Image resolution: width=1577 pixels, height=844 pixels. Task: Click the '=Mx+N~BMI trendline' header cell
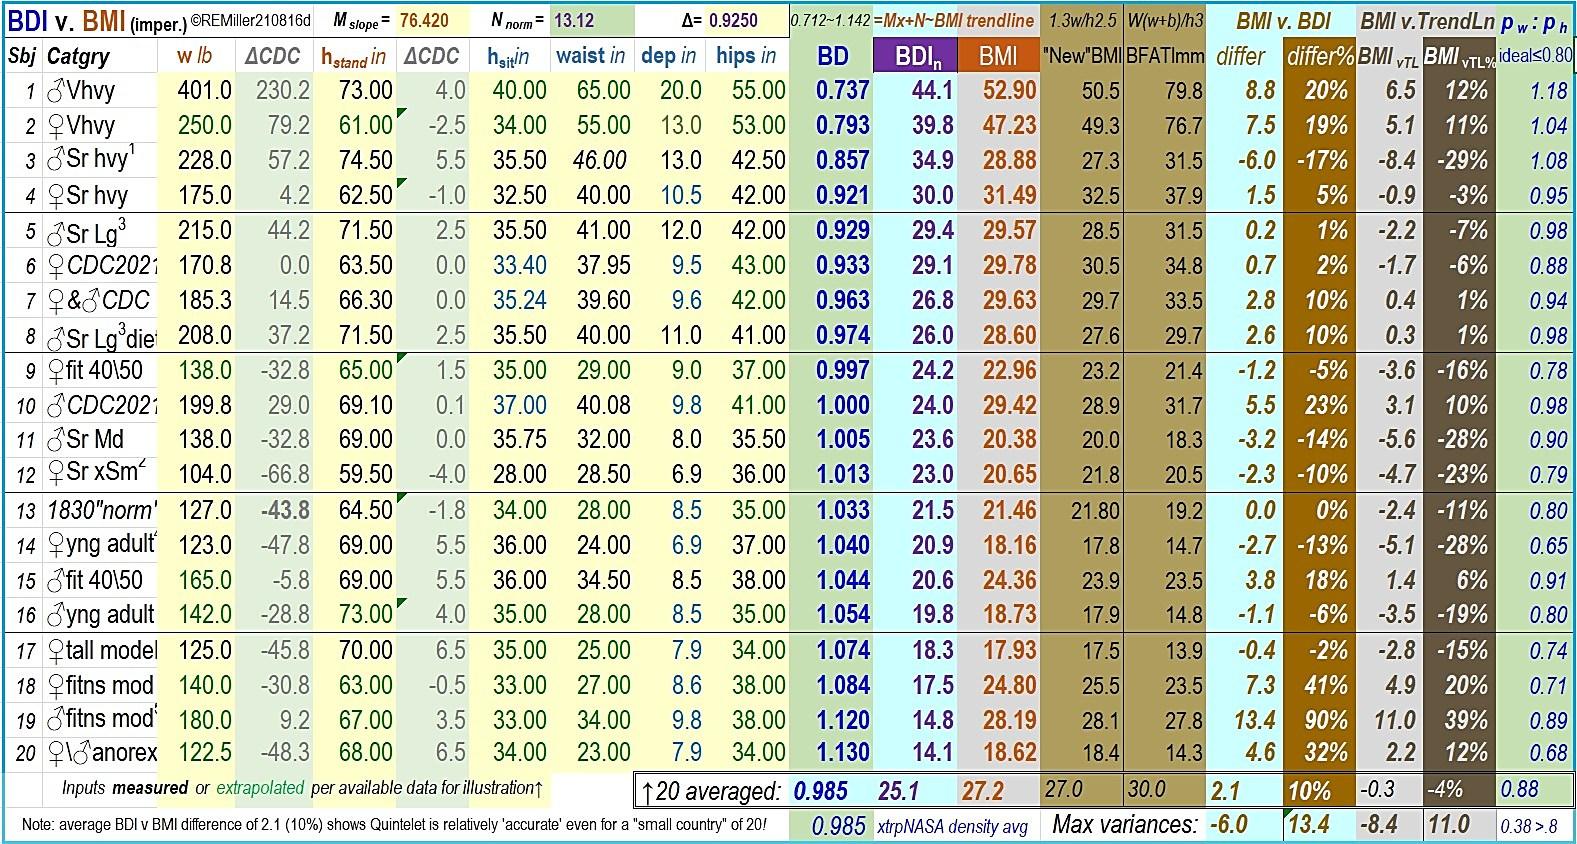tap(953, 20)
